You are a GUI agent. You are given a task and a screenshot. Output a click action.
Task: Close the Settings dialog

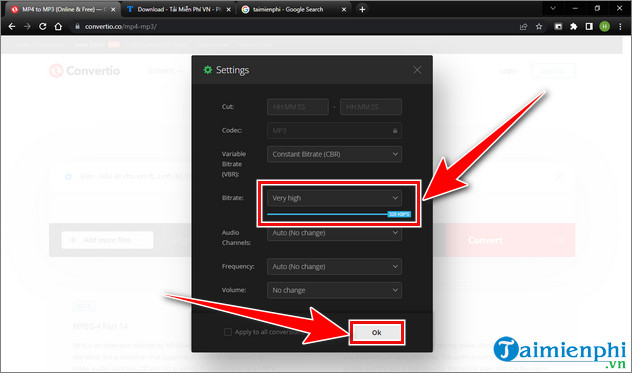tap(417, 70)
